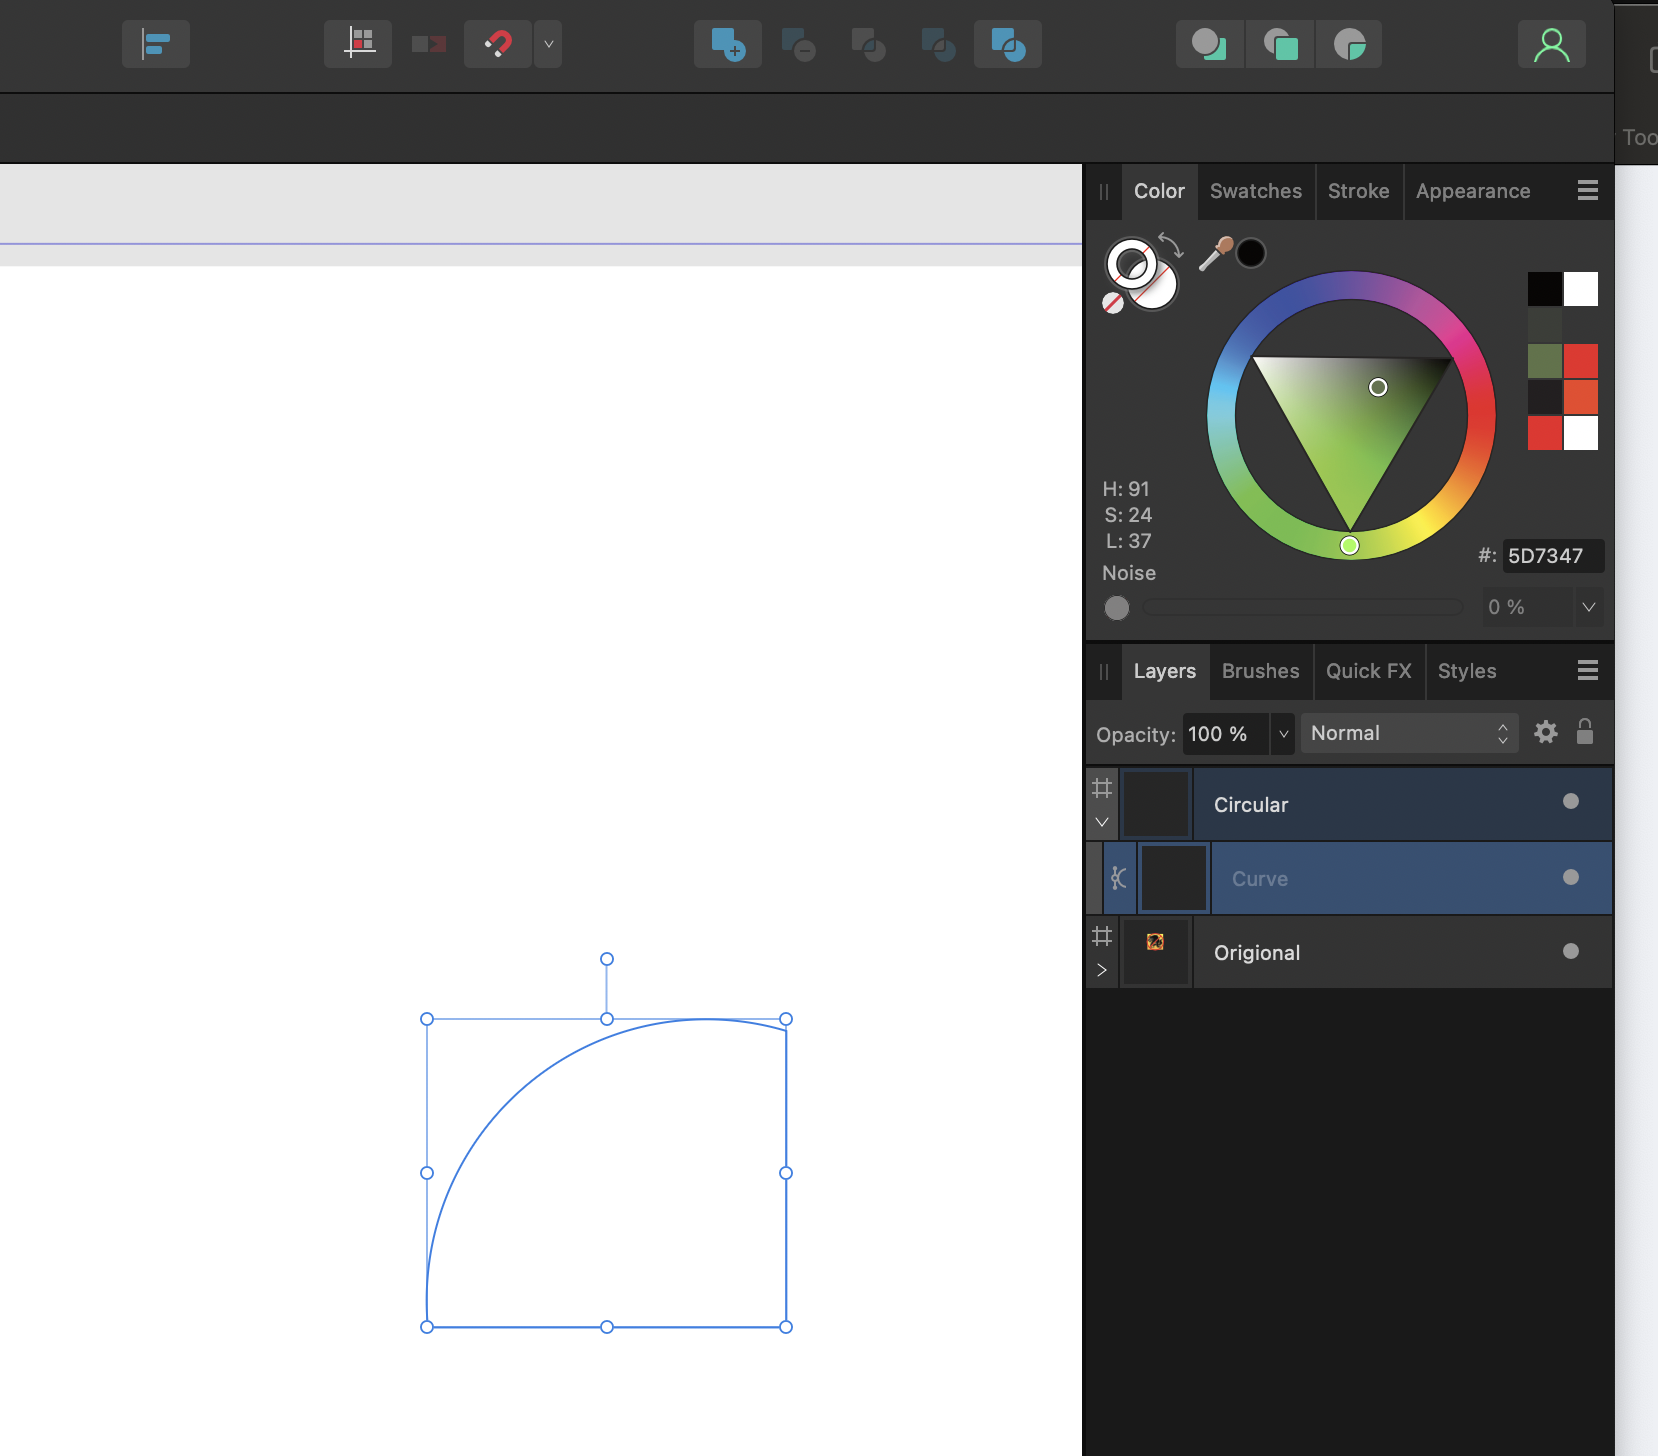
Task: Click the Noise 0 % value field
Action: pyautogui.click(x=1526, y=607)
